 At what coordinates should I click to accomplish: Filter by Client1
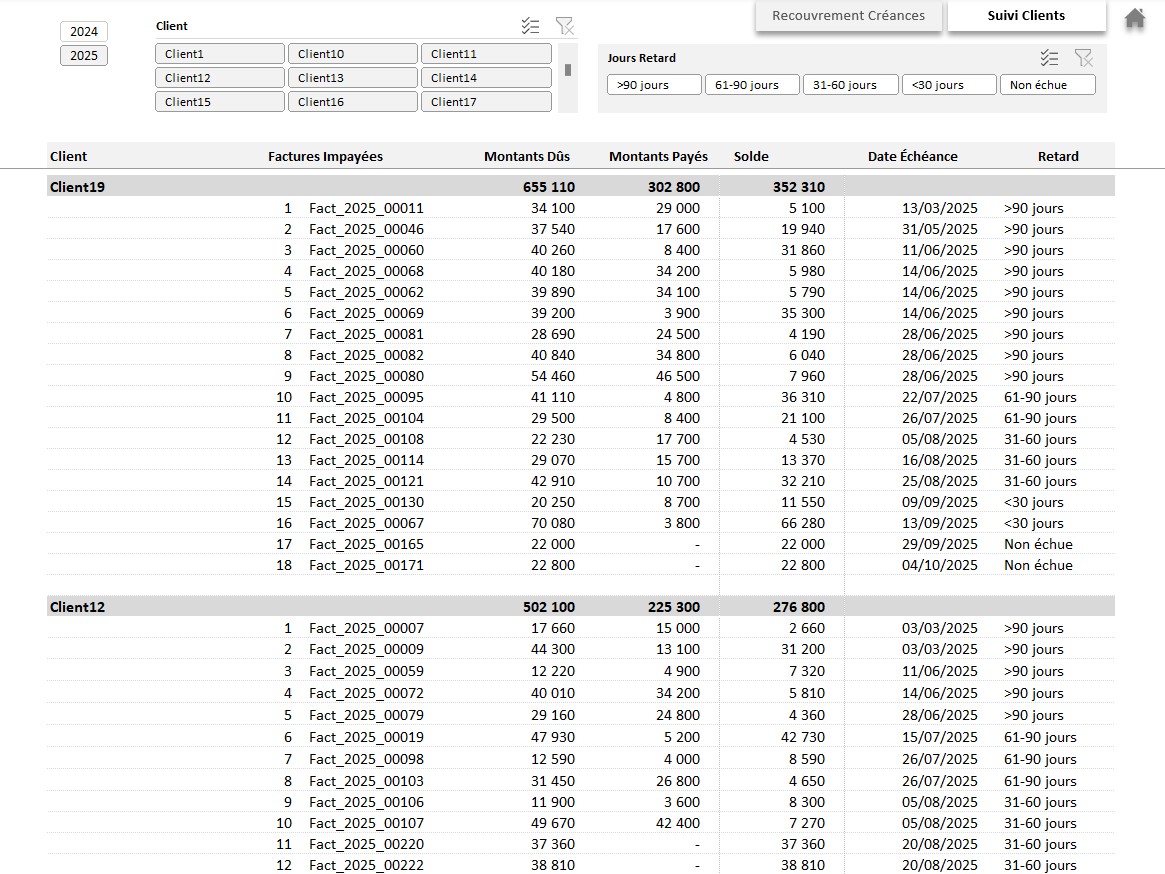coord(220,54)
